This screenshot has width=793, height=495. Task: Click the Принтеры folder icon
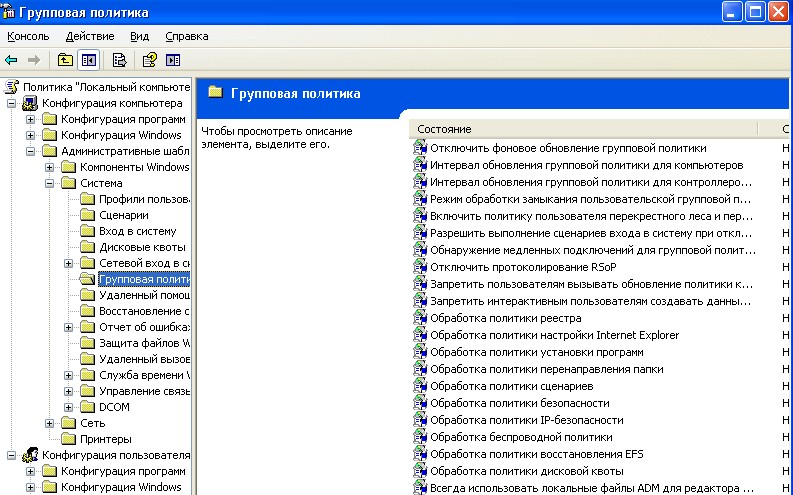[x=69, y=439]
